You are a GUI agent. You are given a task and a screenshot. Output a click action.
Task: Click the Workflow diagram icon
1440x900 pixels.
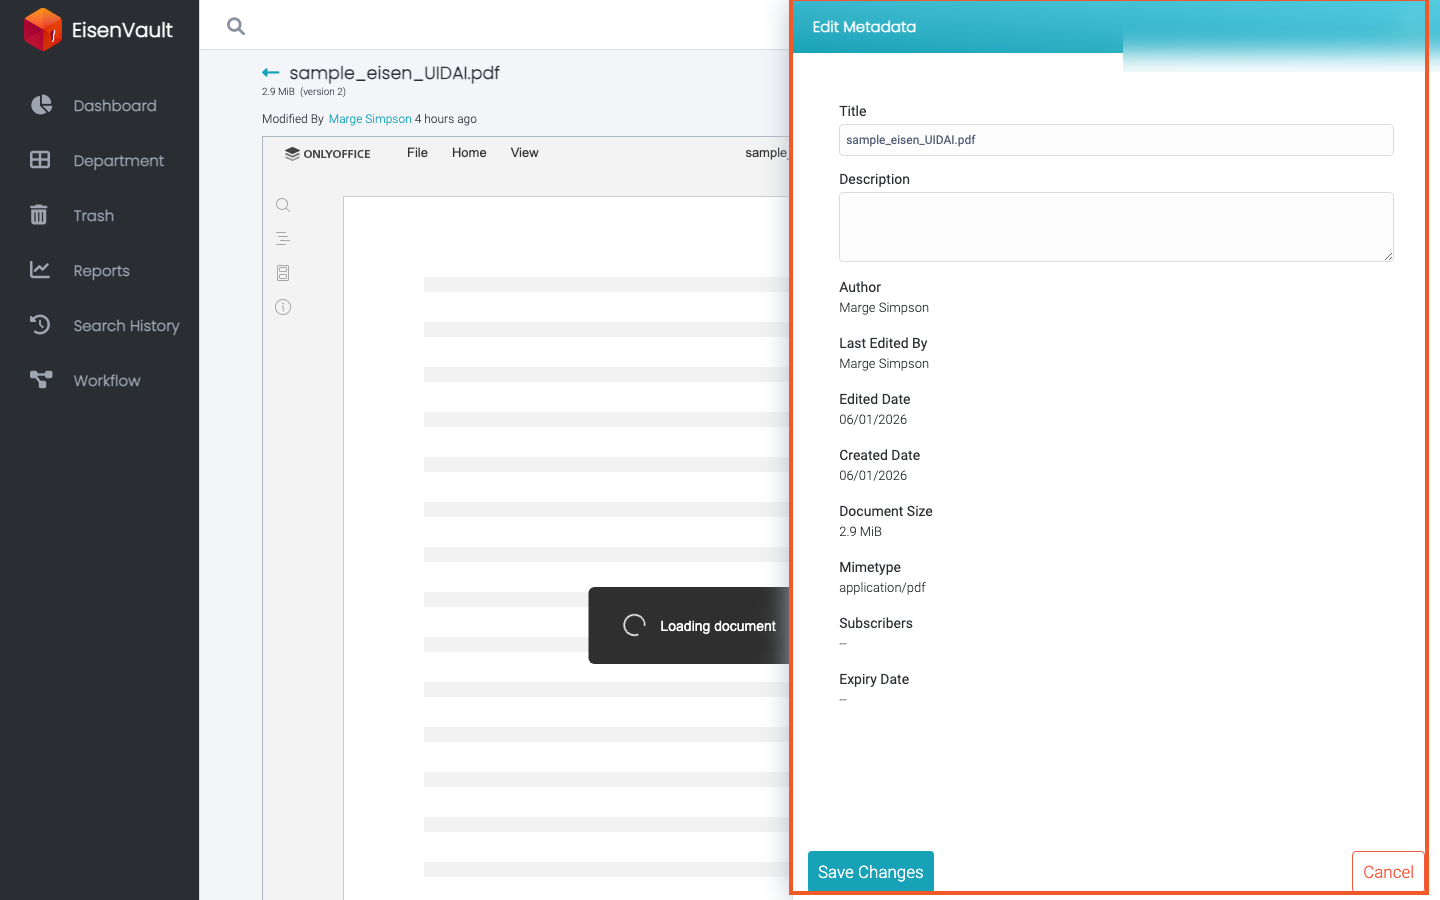[41, 380]
